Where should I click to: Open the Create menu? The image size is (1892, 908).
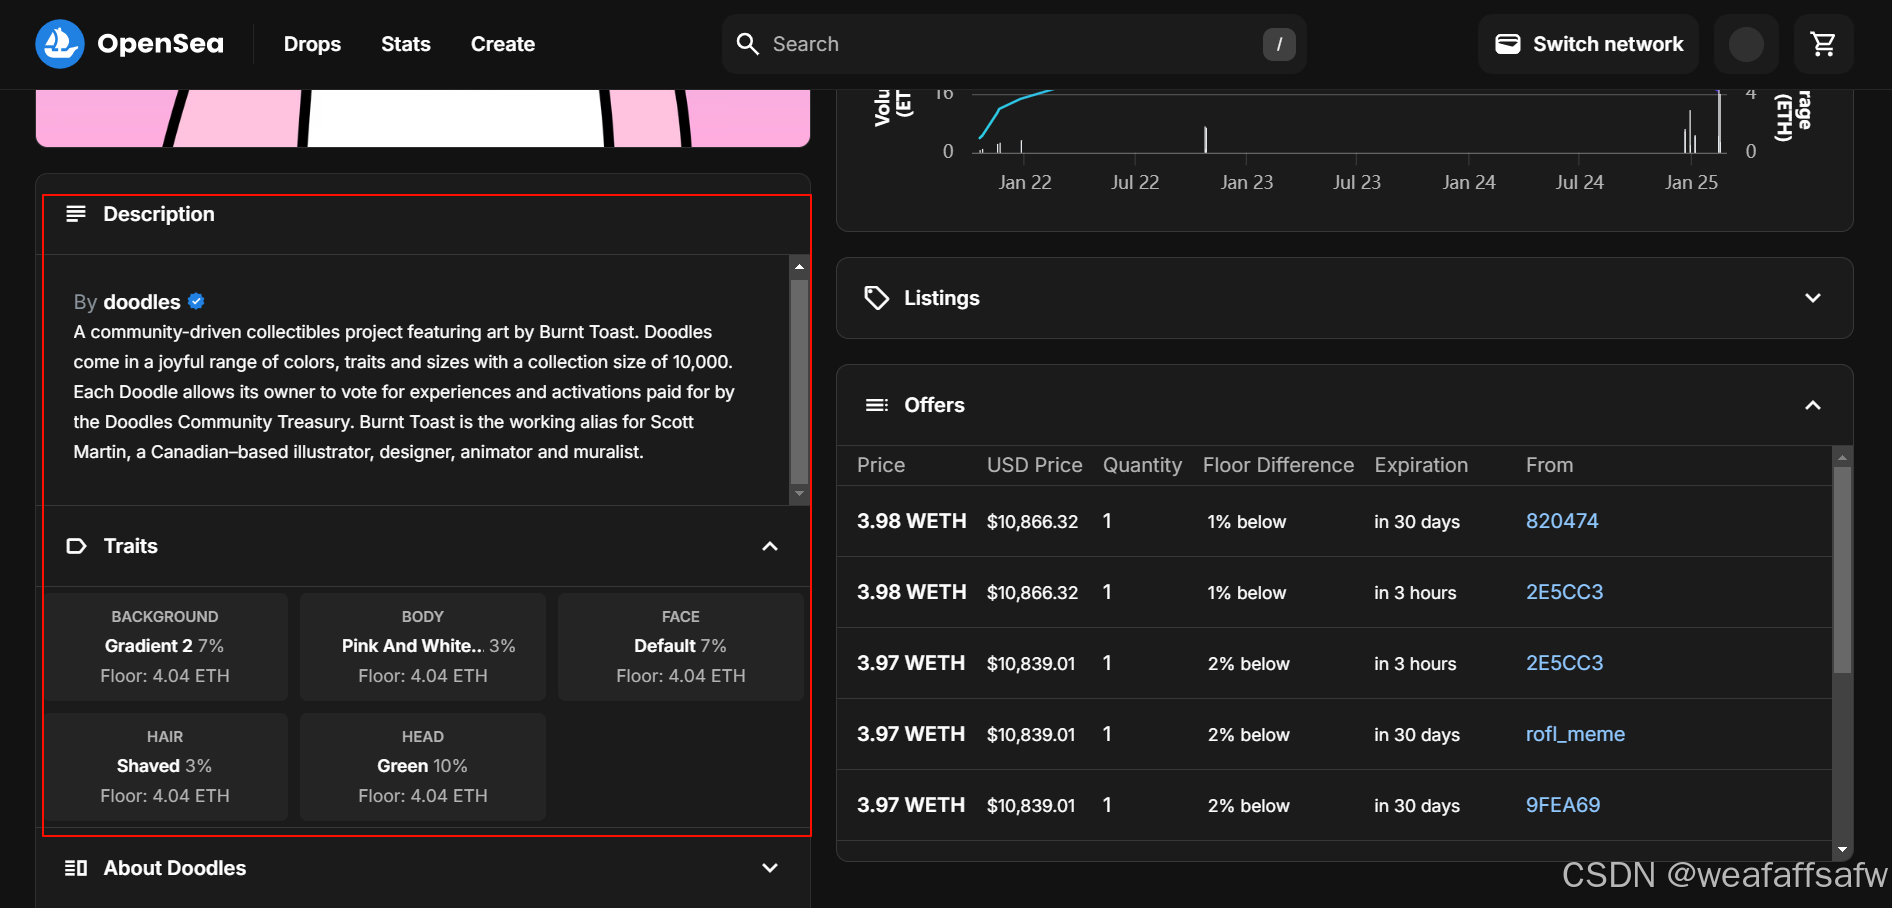[503, 44]
